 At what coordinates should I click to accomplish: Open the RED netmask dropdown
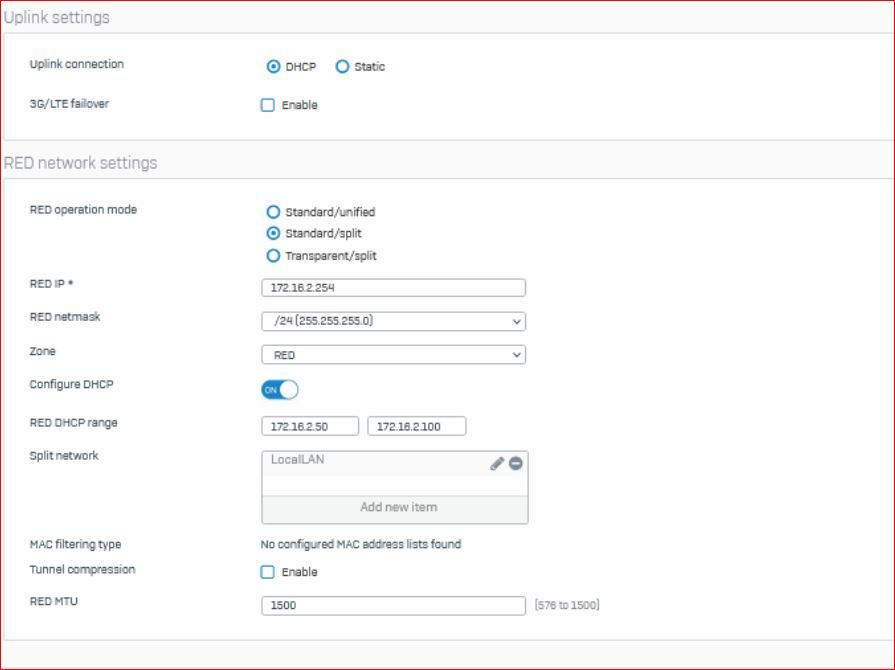tap(393, 321)
